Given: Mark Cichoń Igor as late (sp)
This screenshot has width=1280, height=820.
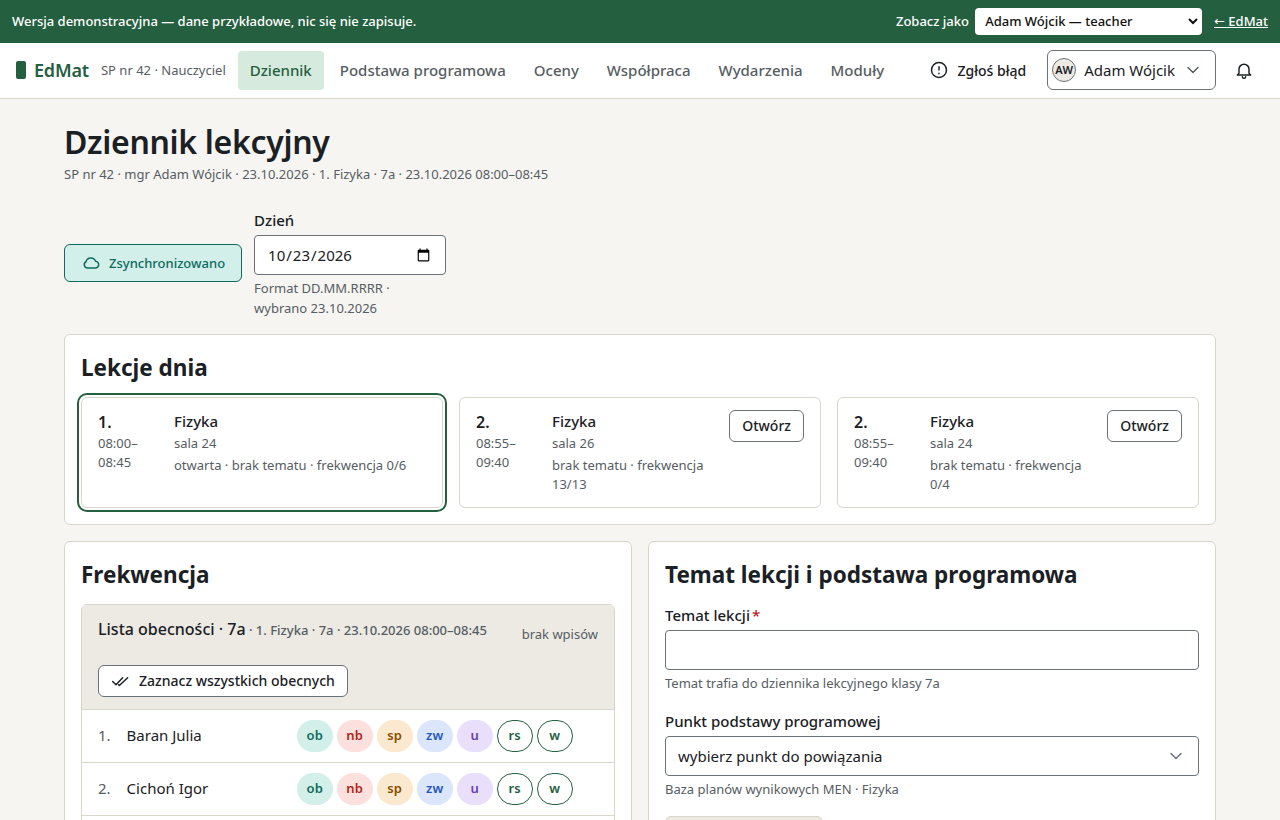Looking at the screenshot, I should coord(395,789).
